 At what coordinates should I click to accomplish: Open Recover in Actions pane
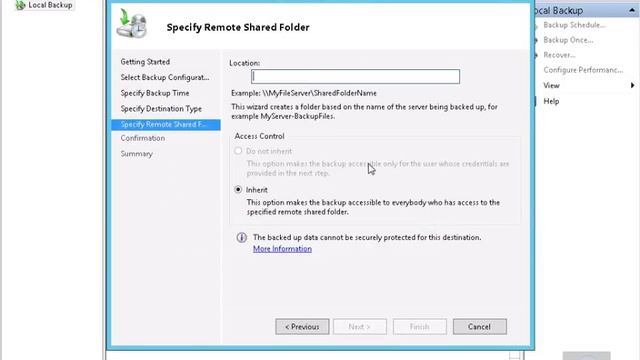(559, 55)
